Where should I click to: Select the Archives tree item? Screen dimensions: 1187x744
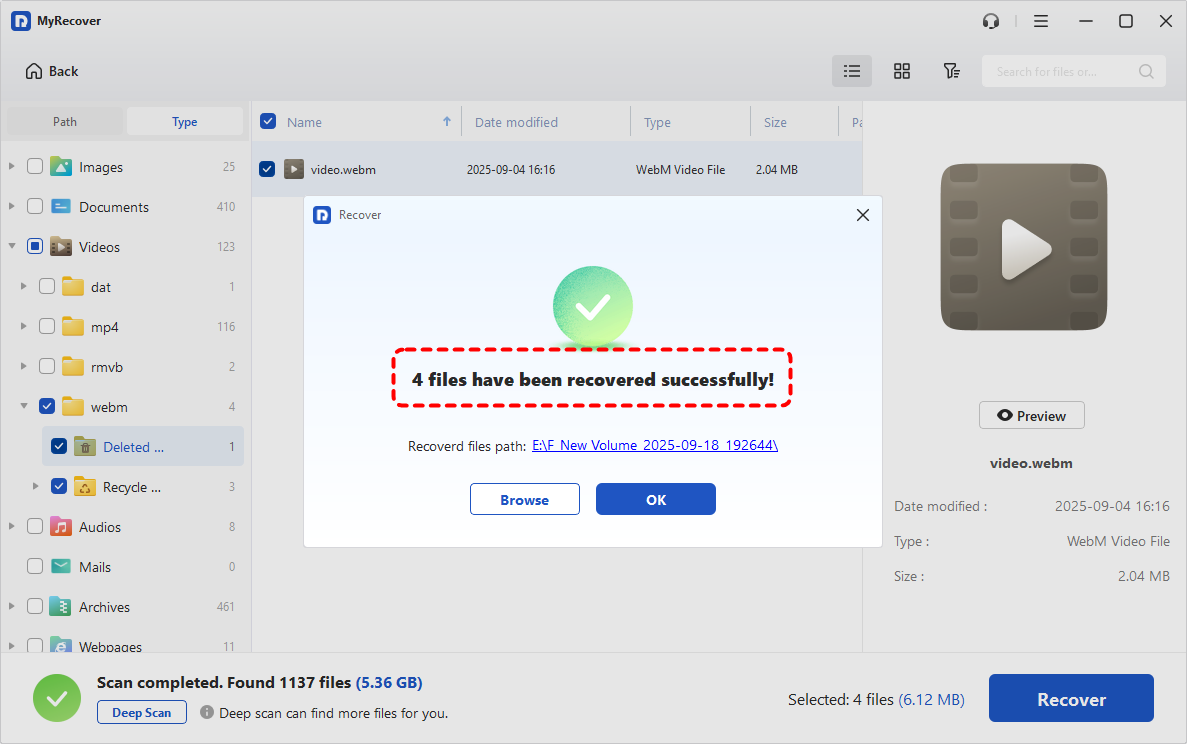[104, 607]
